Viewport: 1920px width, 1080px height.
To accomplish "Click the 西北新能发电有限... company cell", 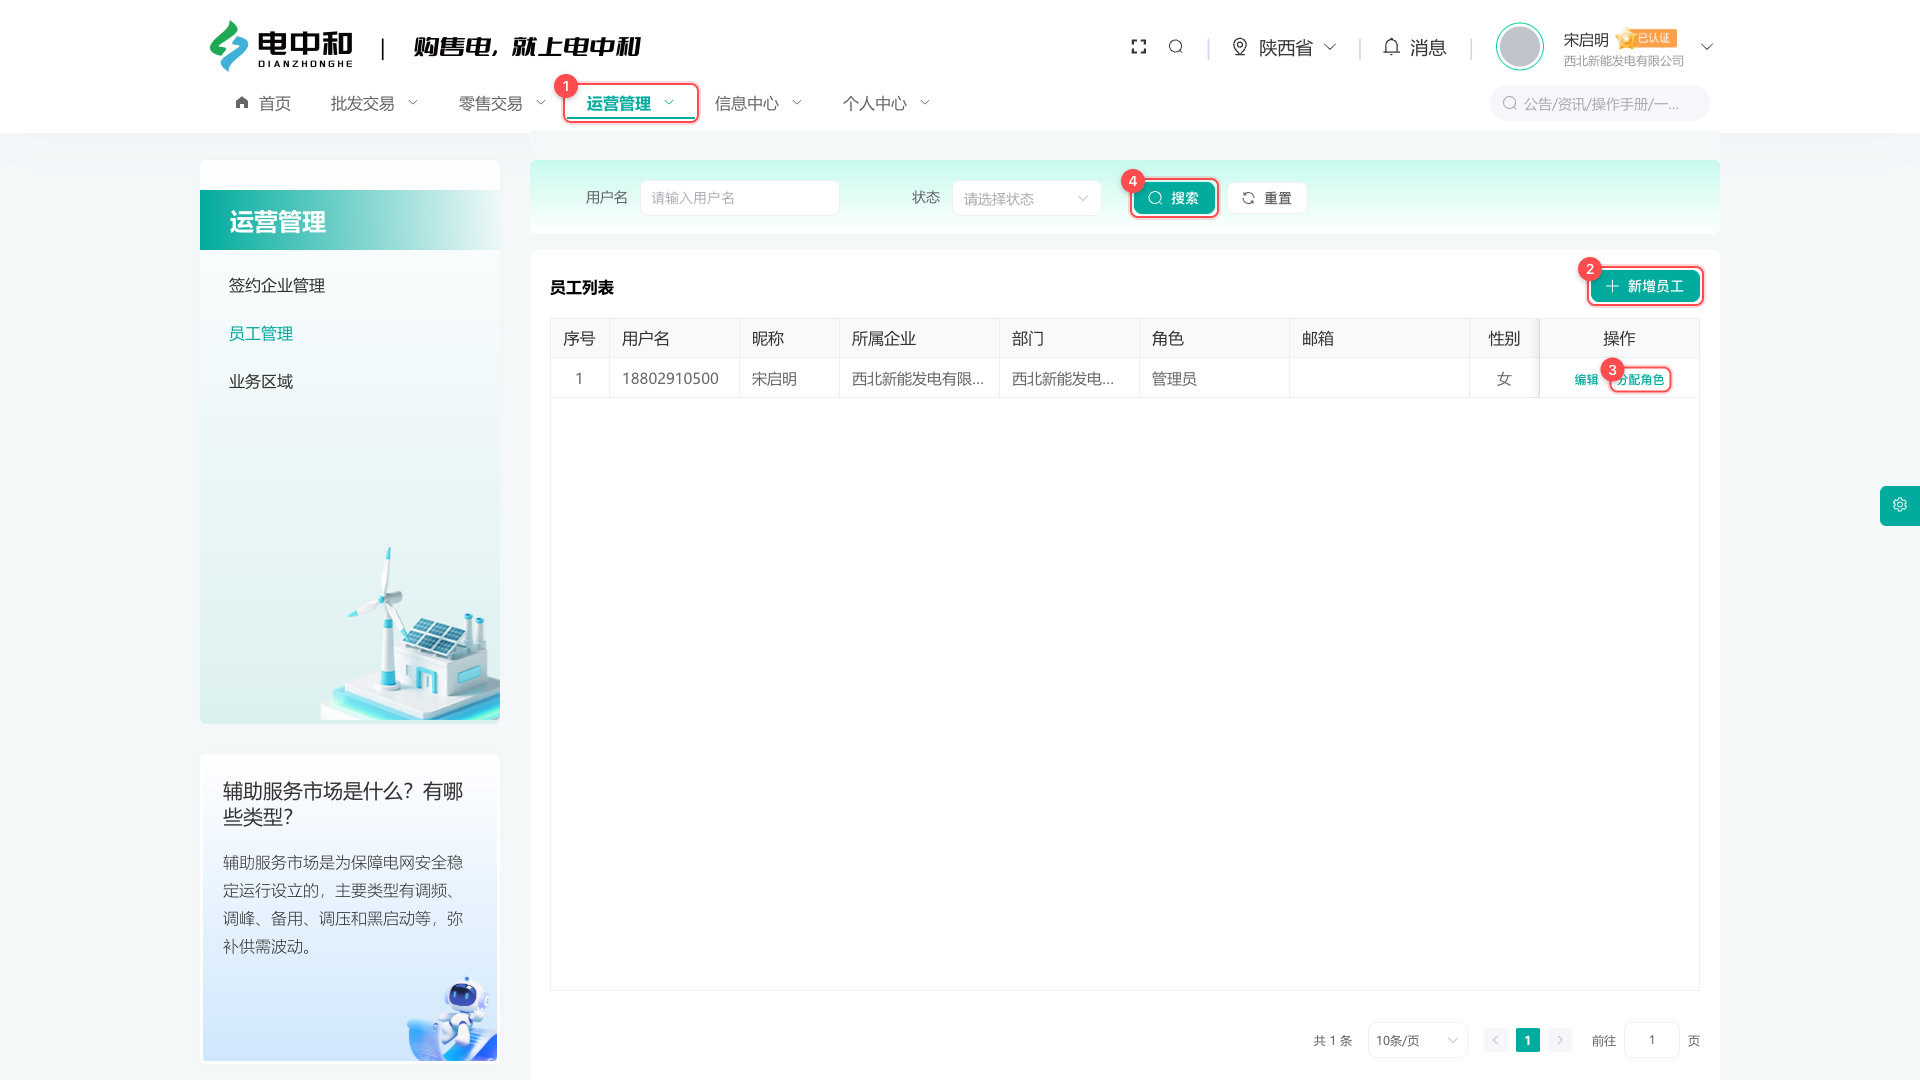I will click(918, 379).
